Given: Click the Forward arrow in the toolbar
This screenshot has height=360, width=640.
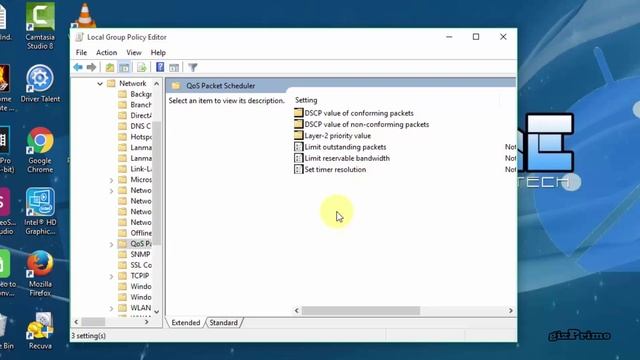Looking at the screenshot, I should [x=91, y=67].
